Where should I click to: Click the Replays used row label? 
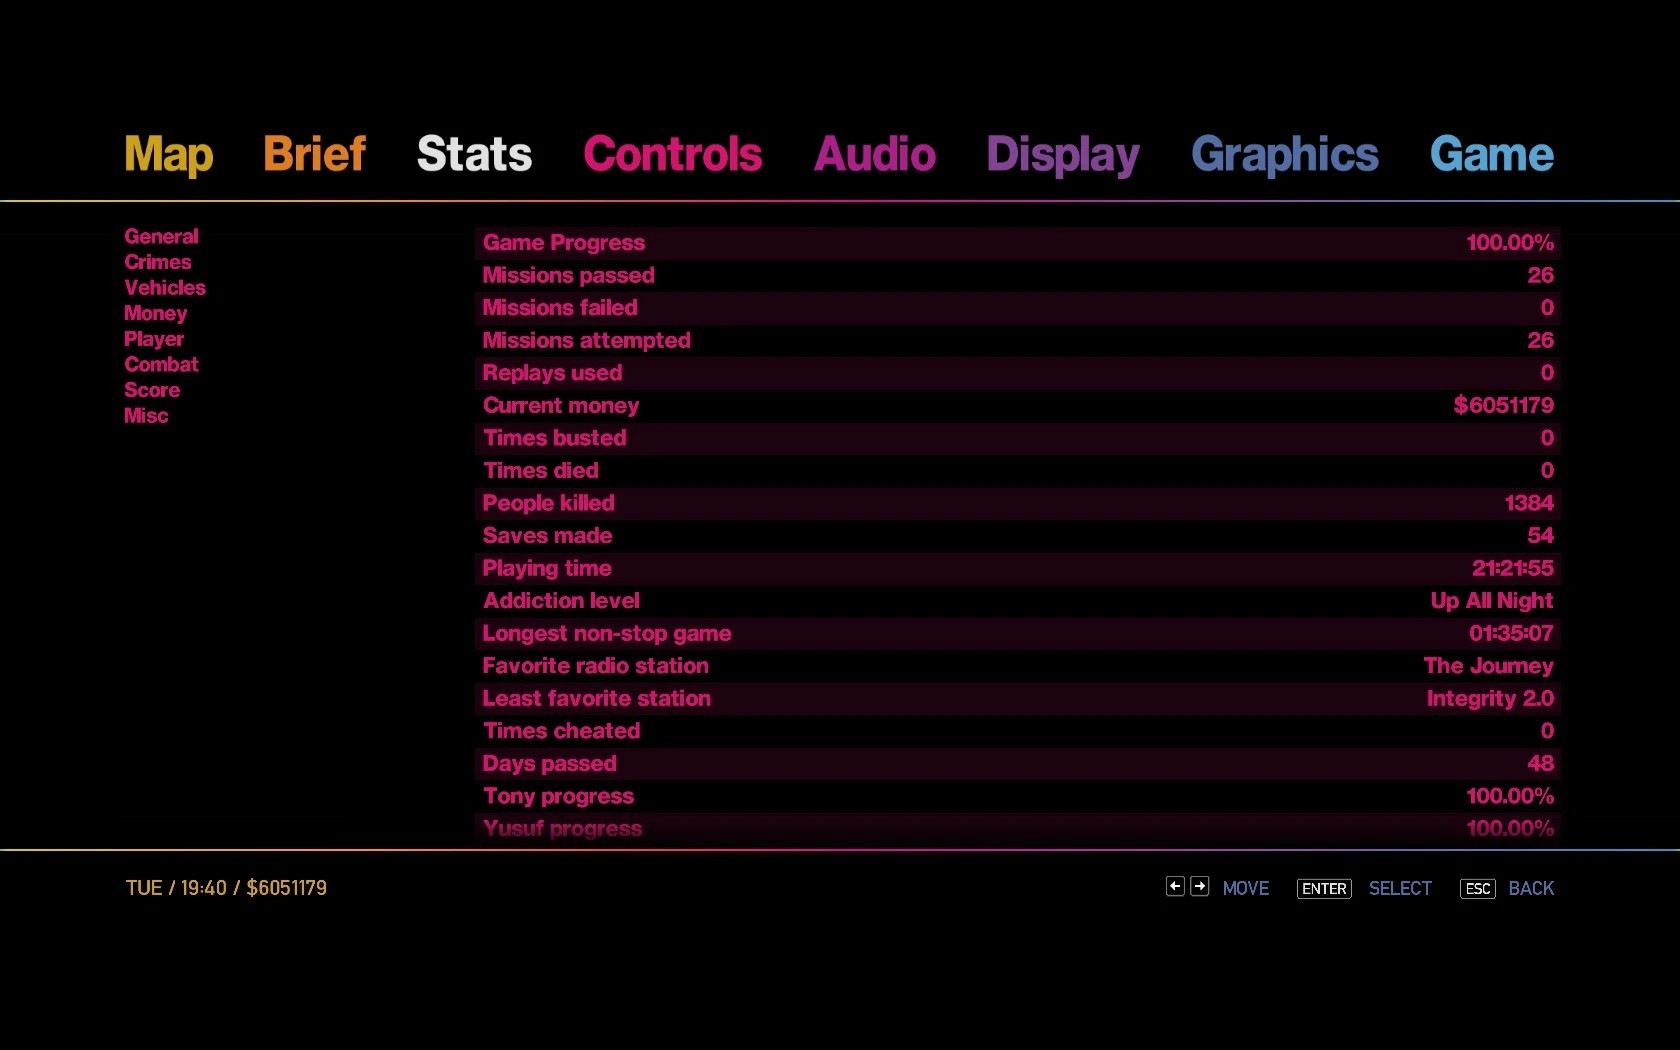[x=552, y=373]
